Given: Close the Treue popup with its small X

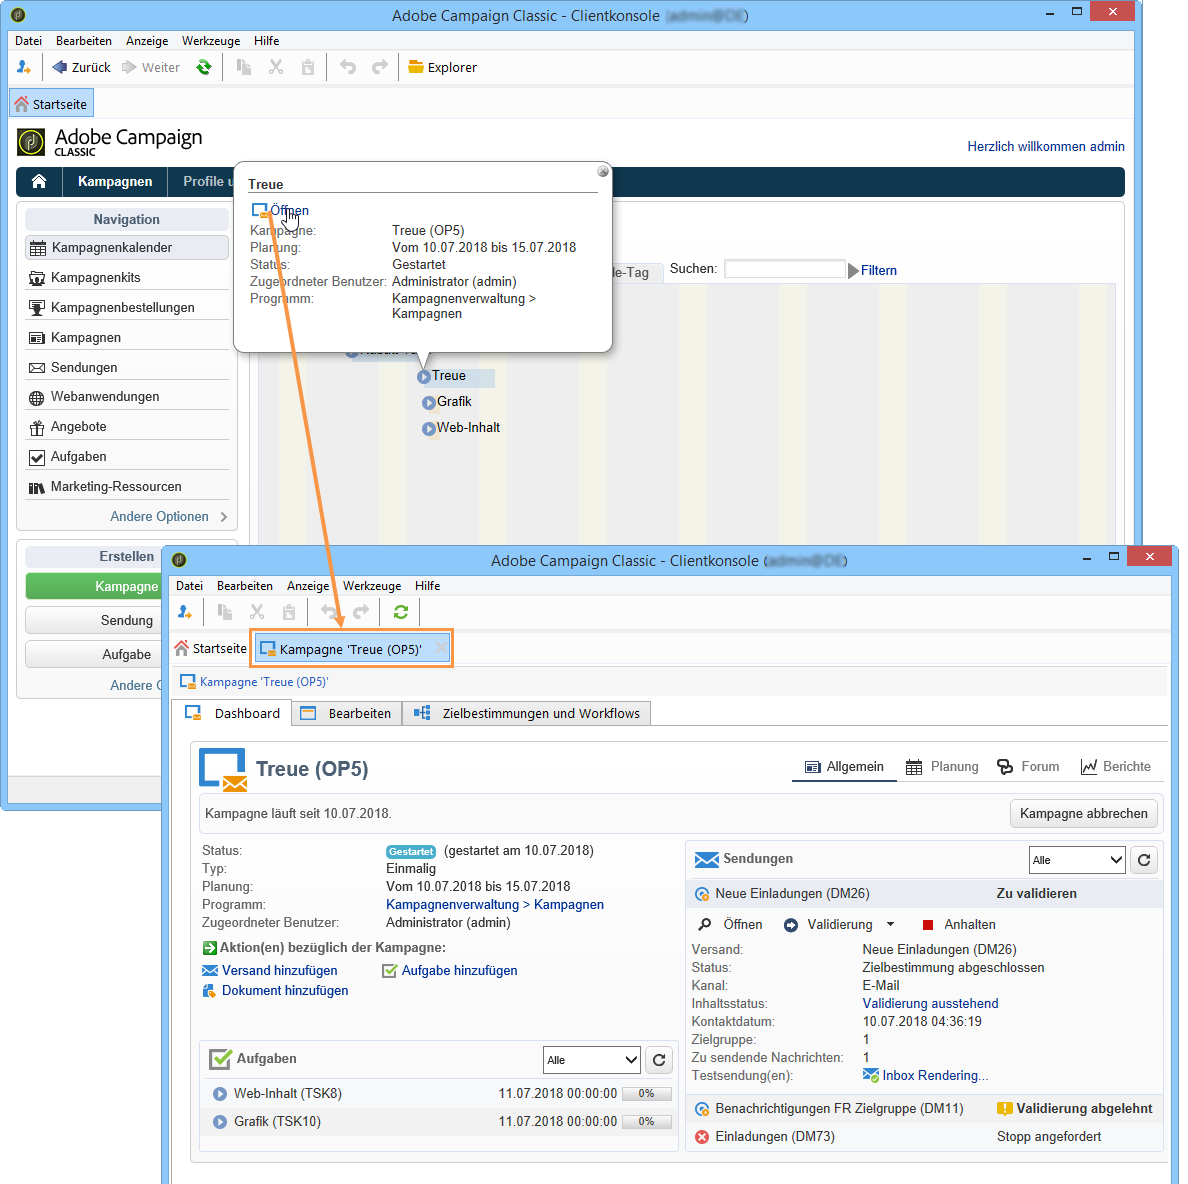Looking at the screenshot, I should point(603,171).
